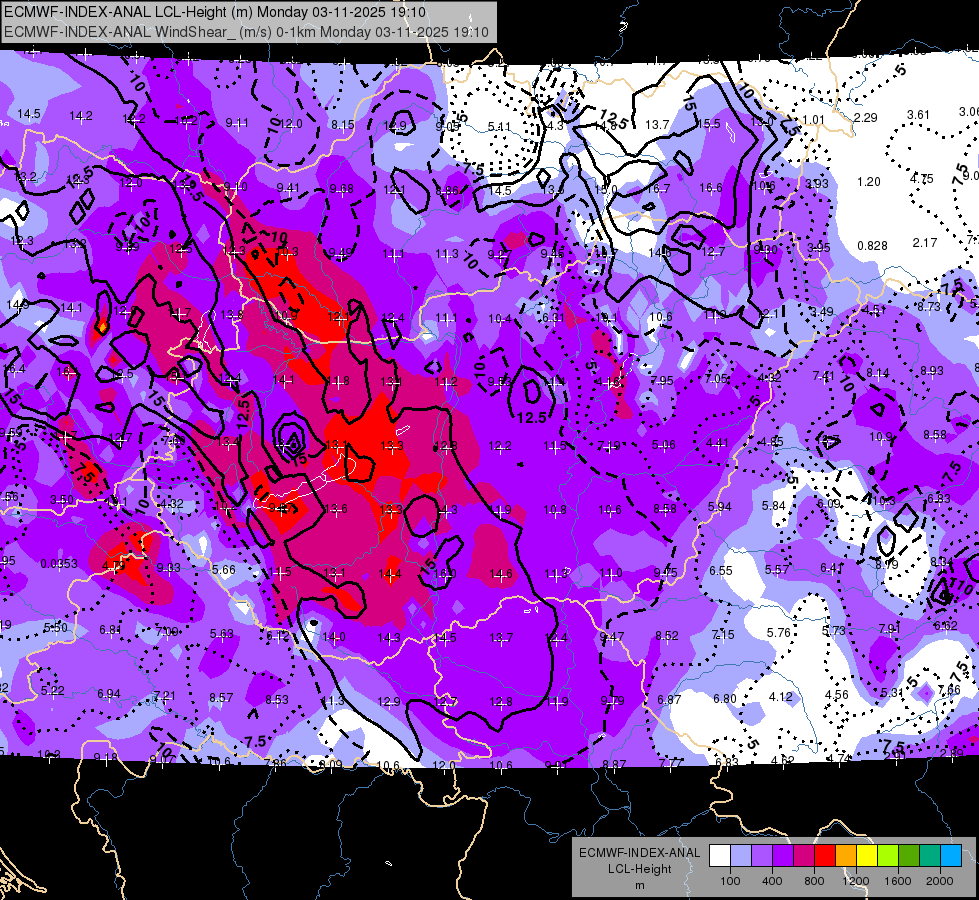The height and width of the screenshot is (900, 979).
Task: Click the grid value 15.5
Action: 709,124
